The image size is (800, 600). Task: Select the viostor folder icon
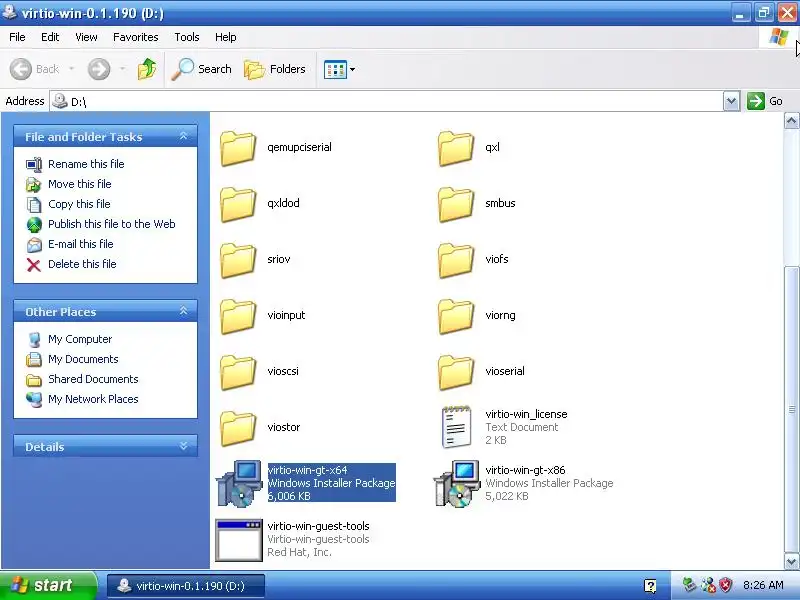[x=238, y=429]
